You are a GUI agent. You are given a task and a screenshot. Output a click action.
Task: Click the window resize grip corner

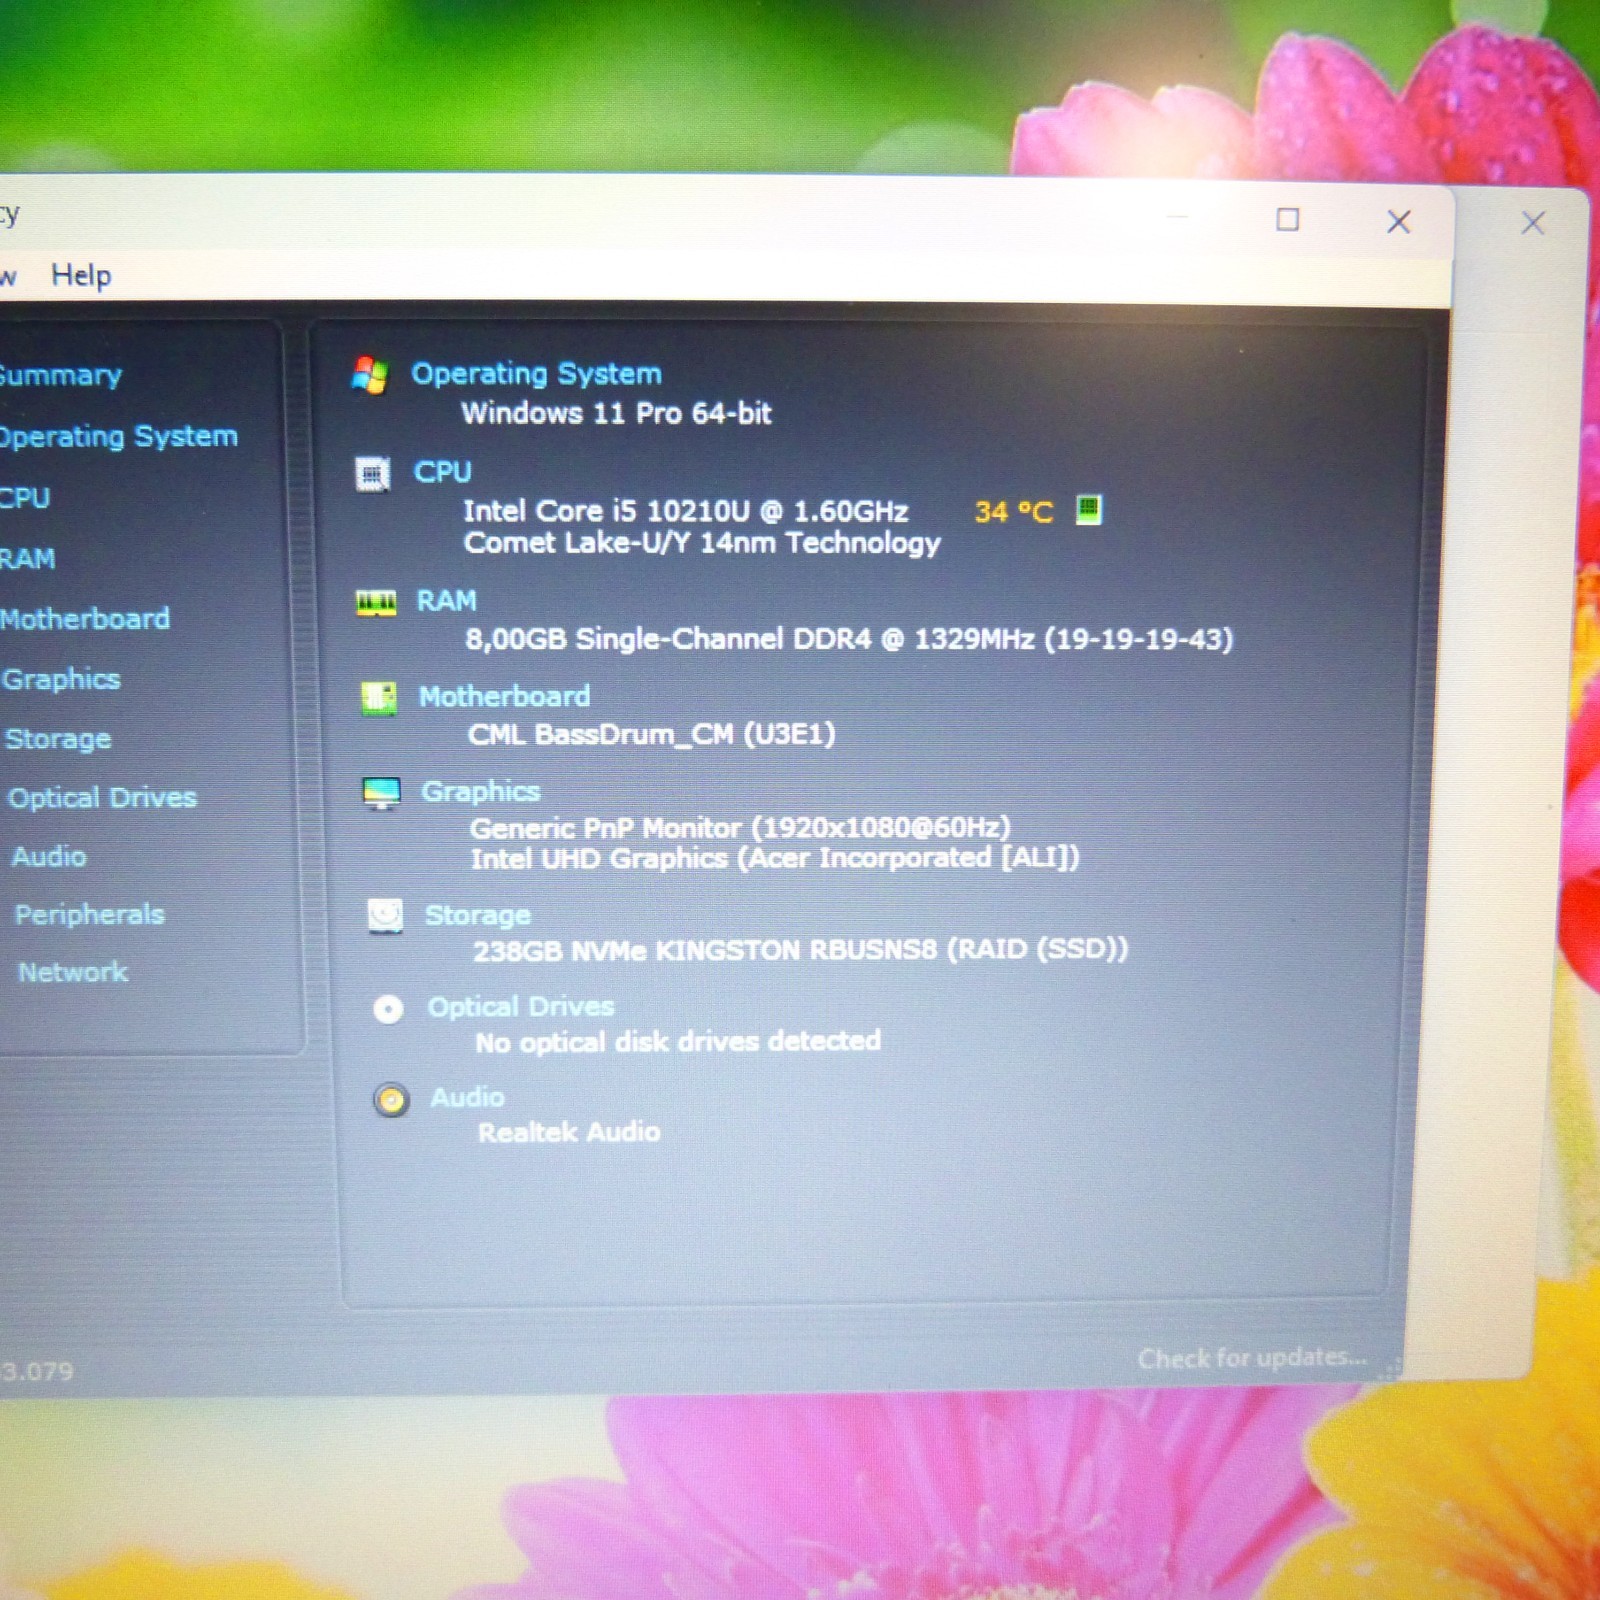click(1389, 1368)
